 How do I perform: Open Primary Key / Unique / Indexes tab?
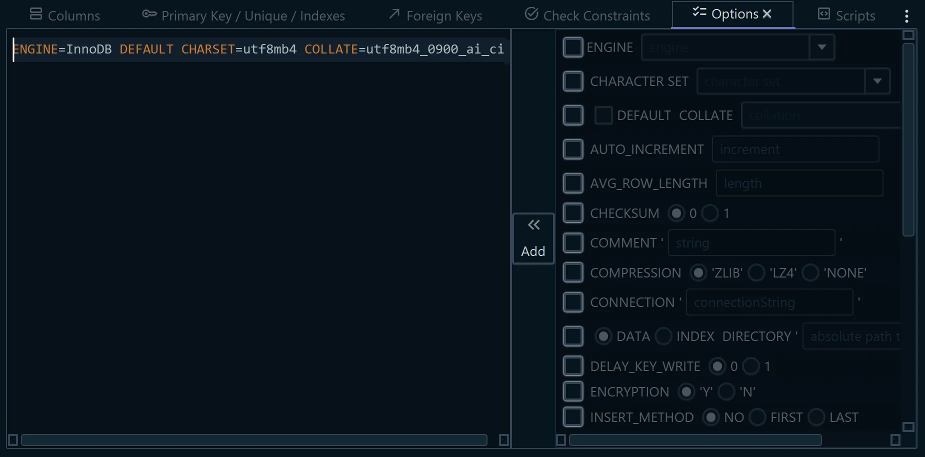(244, 15)
